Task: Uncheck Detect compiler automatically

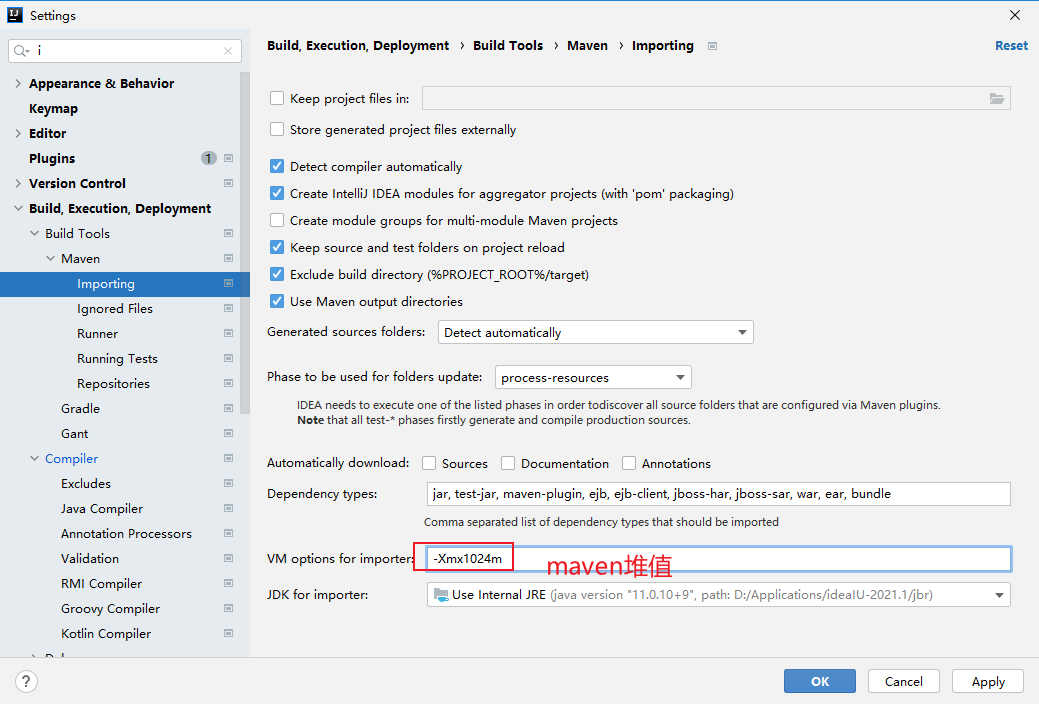Action: [x=277, y=166]
